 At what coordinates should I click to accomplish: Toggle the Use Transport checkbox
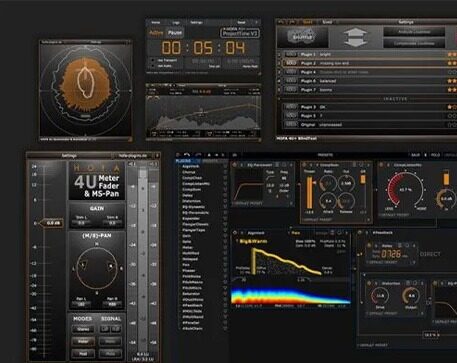pyautogui.click(x=153, y=60)
